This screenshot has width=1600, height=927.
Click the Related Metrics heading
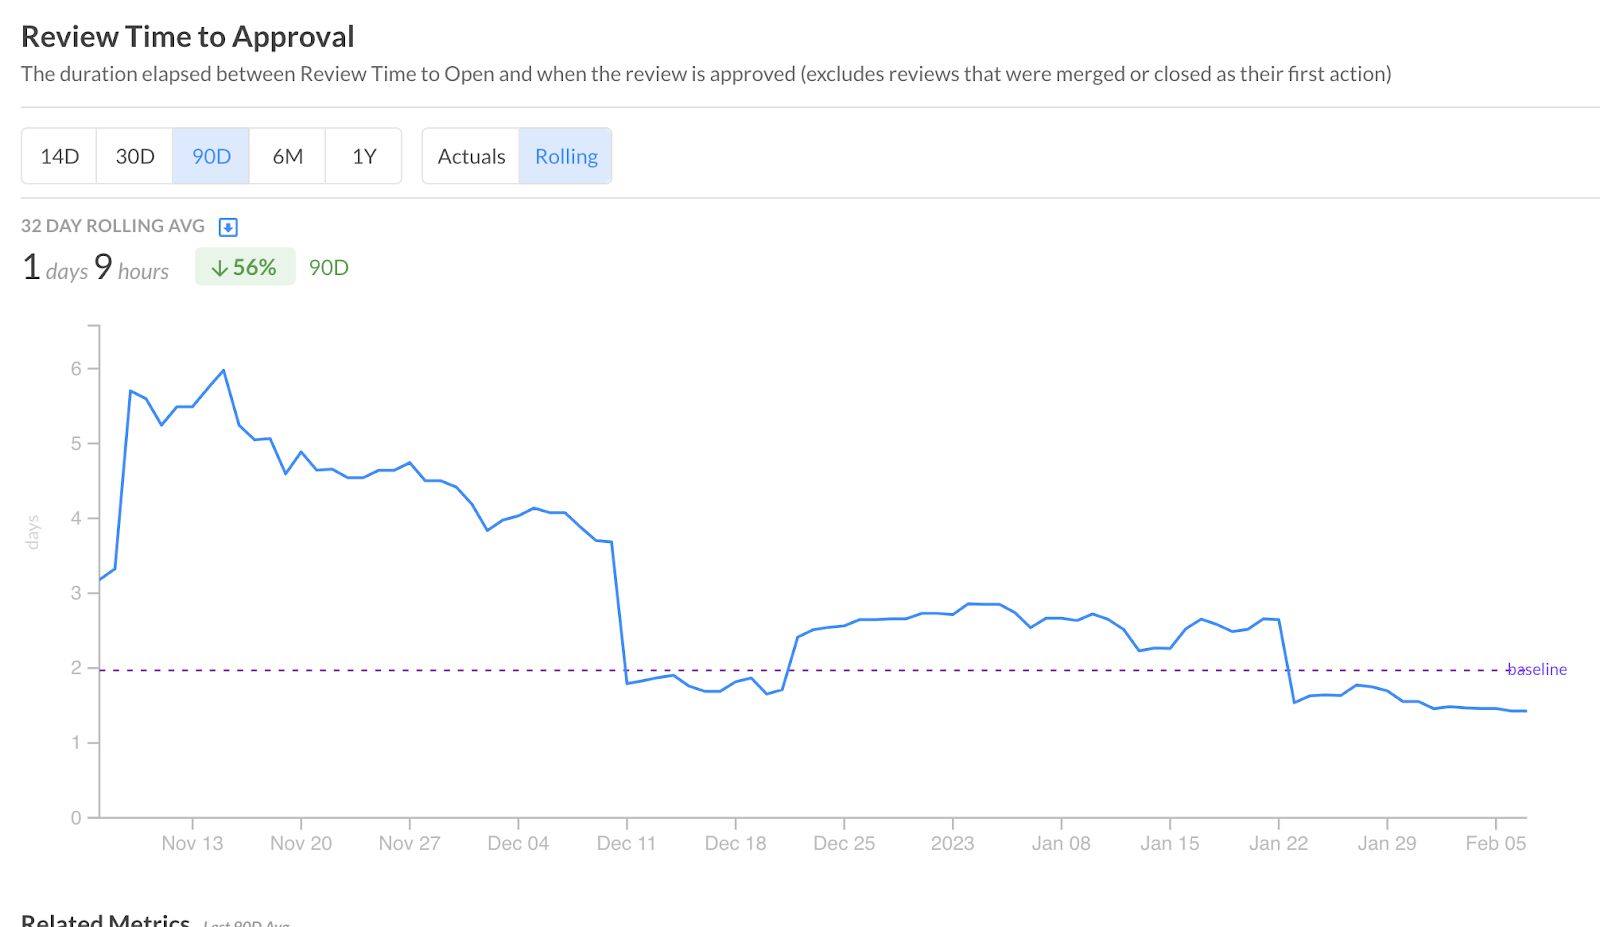pyautogui.click(x=106, y=919)
